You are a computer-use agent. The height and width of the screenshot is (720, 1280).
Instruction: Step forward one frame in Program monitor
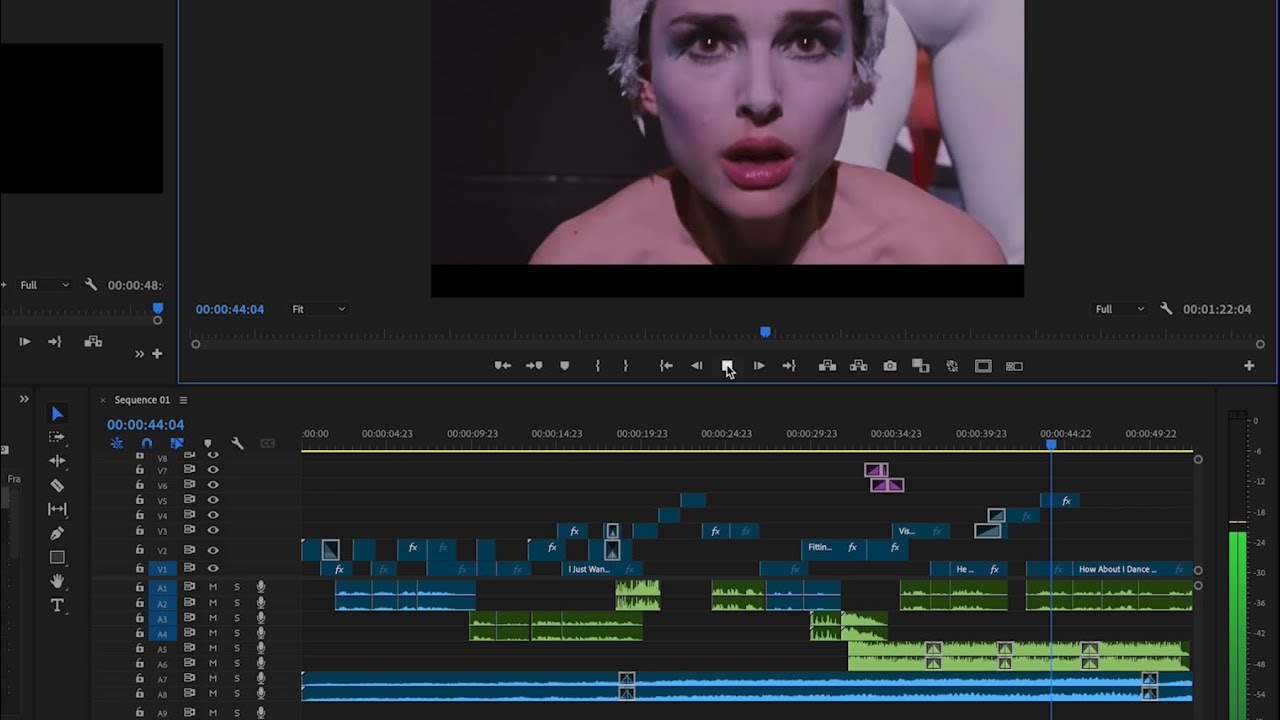click(759, 366)
